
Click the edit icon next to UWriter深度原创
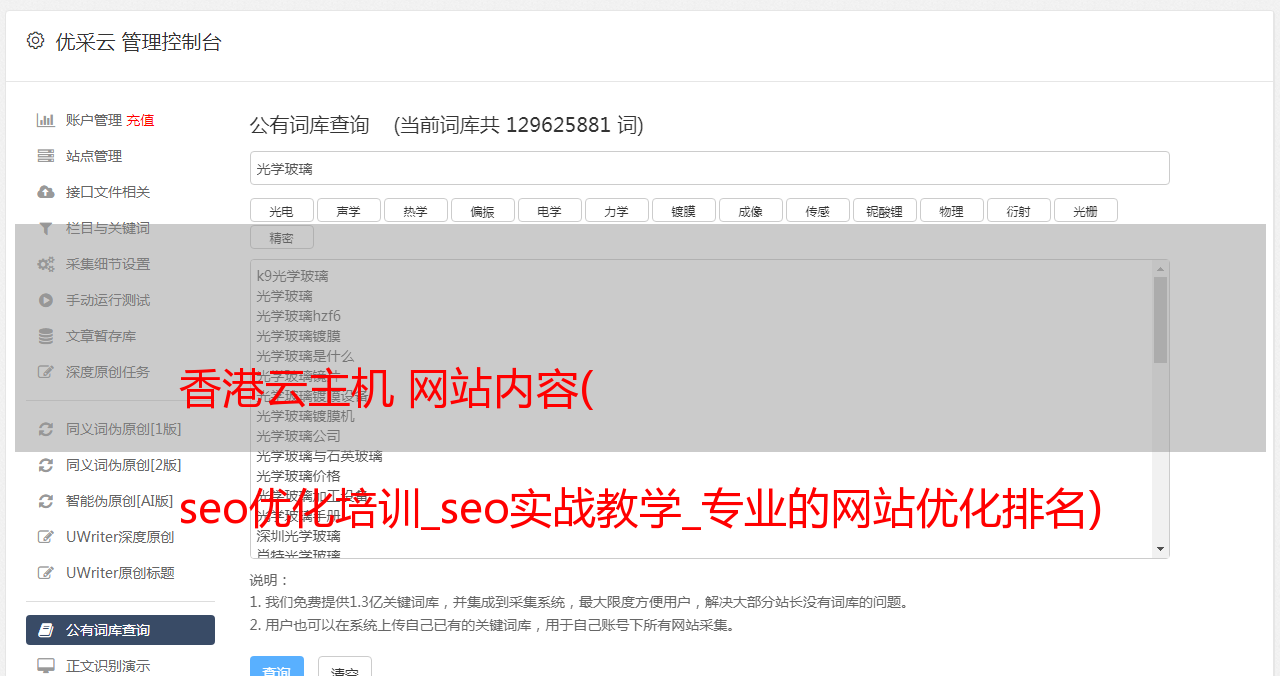tap(46, 537)
